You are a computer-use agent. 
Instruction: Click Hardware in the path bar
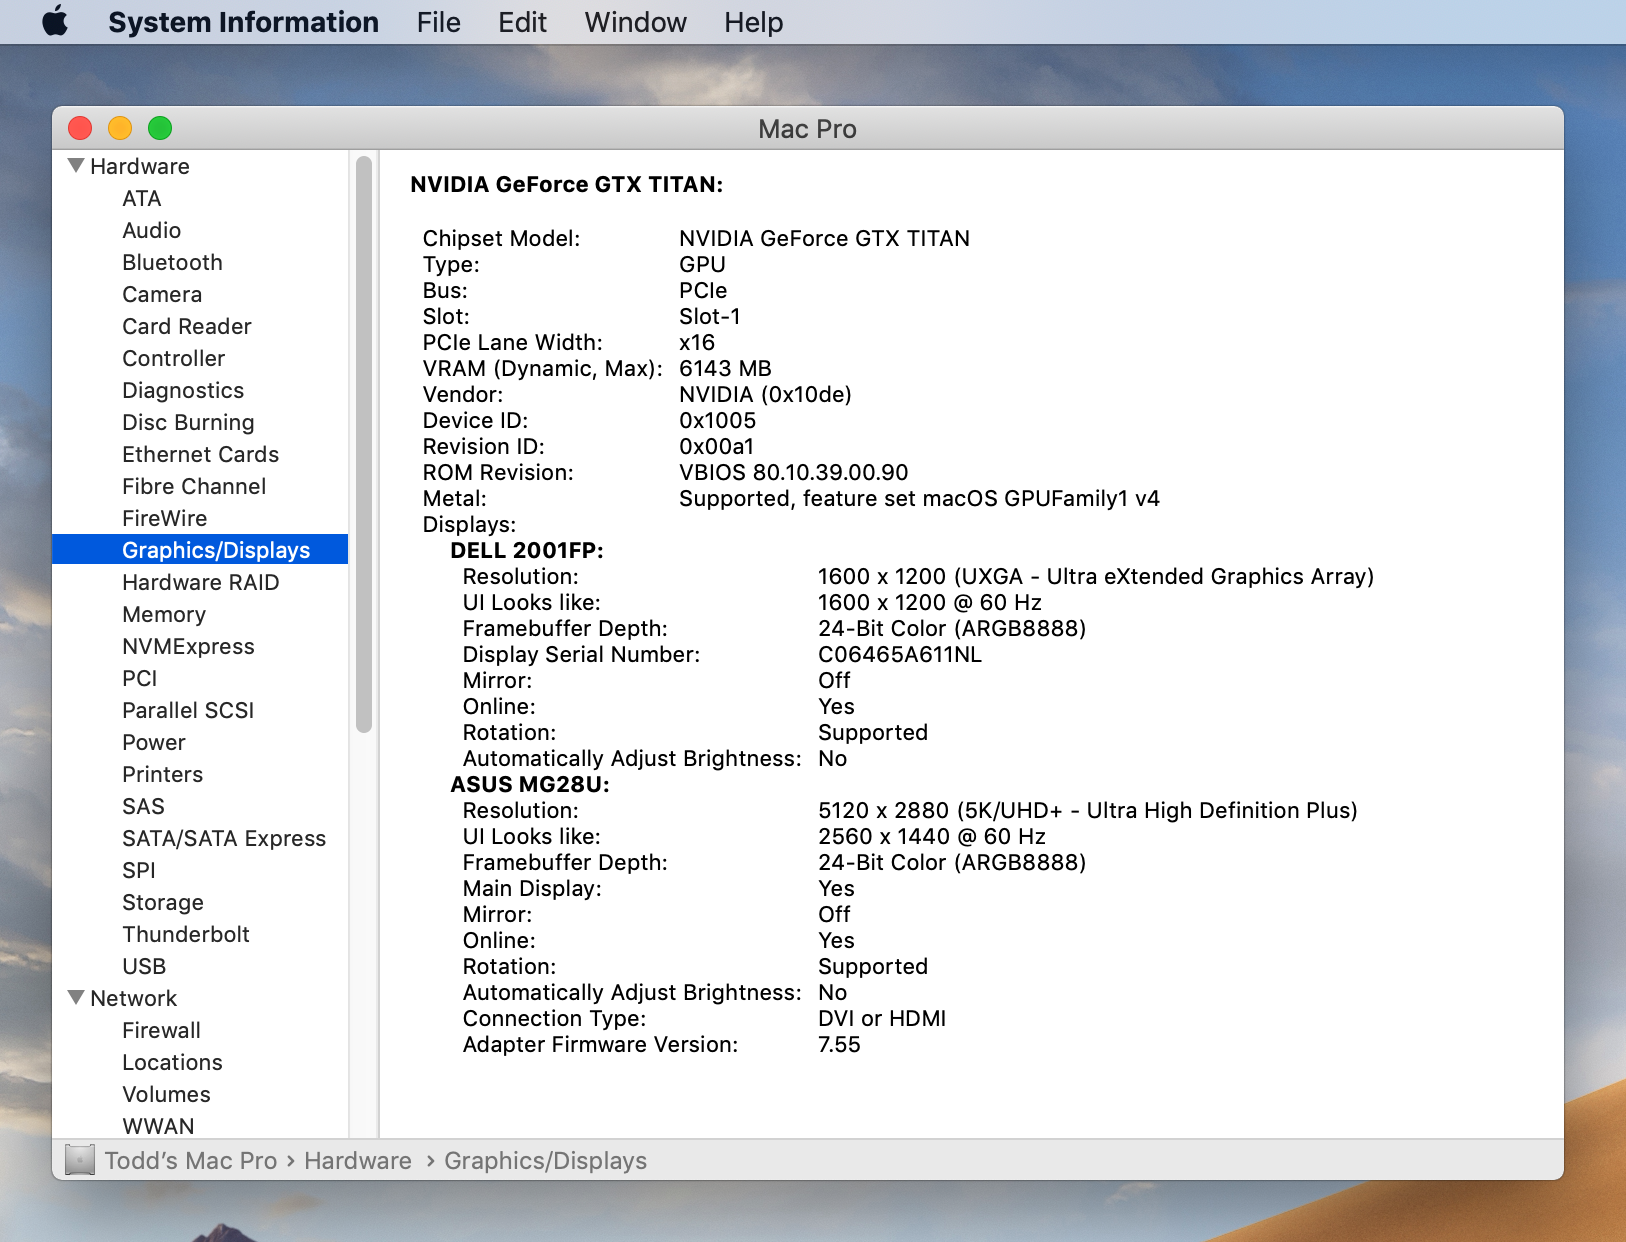point(358,1160)
